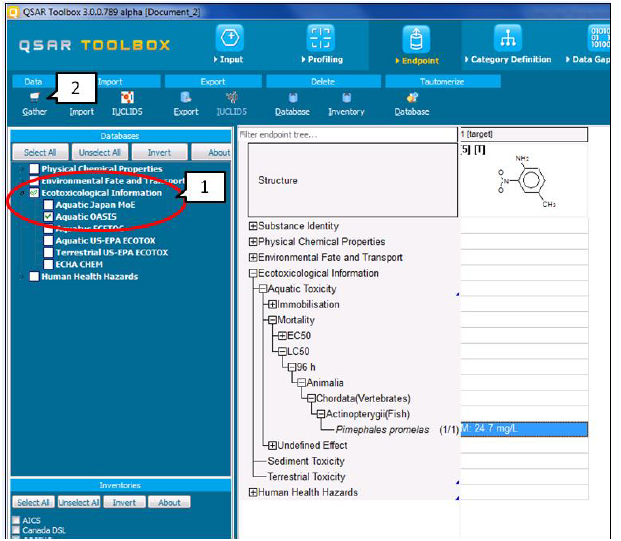This screenshot has height=541, width=621.
Task: Click the Gather data icon
Action: 34,97
